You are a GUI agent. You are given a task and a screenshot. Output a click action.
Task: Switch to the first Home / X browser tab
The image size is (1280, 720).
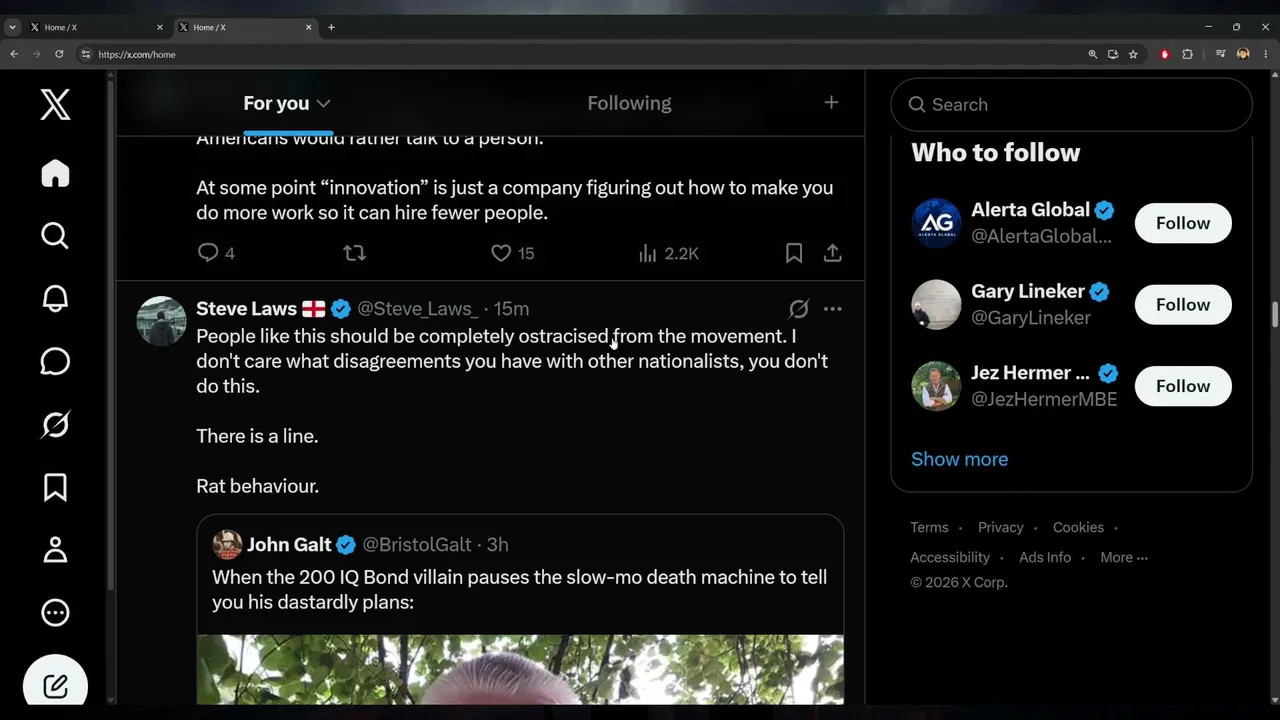[96, 27]
